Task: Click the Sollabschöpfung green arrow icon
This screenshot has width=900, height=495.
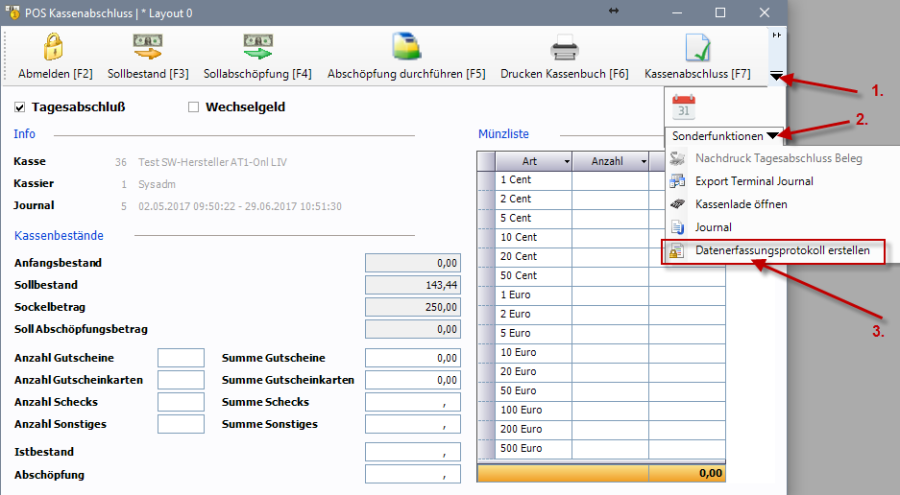Action: coord(257,47)
